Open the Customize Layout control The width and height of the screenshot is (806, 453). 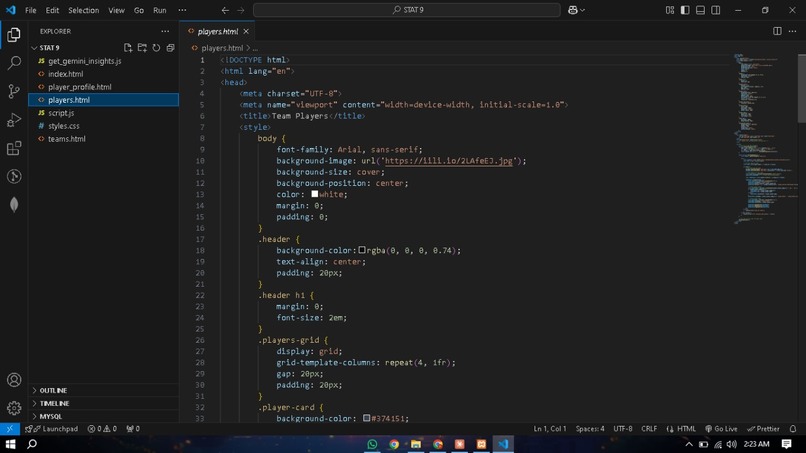669,10
